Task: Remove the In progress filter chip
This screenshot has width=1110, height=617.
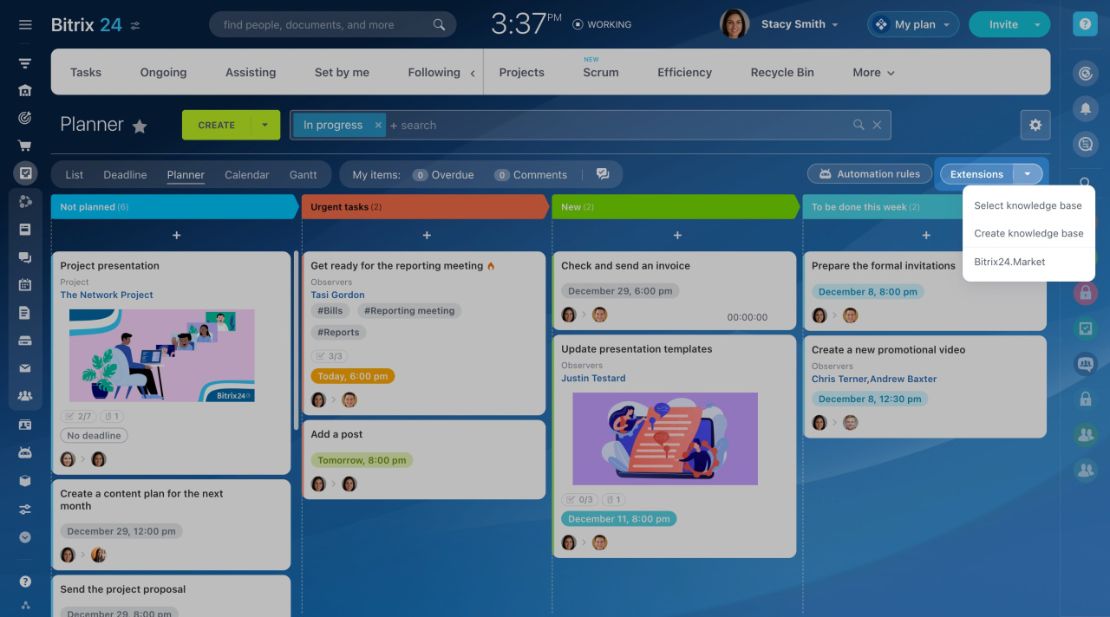Action: pyautogui.click(x=378, y=125)
